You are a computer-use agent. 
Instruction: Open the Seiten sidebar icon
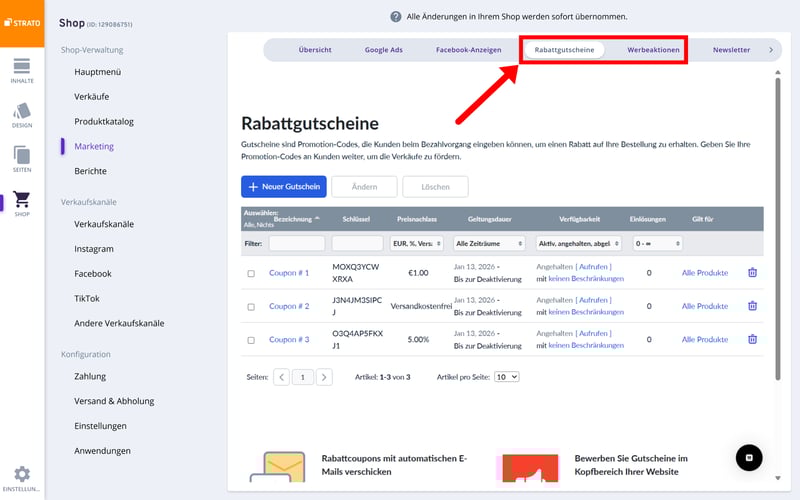tap(22, 159)
